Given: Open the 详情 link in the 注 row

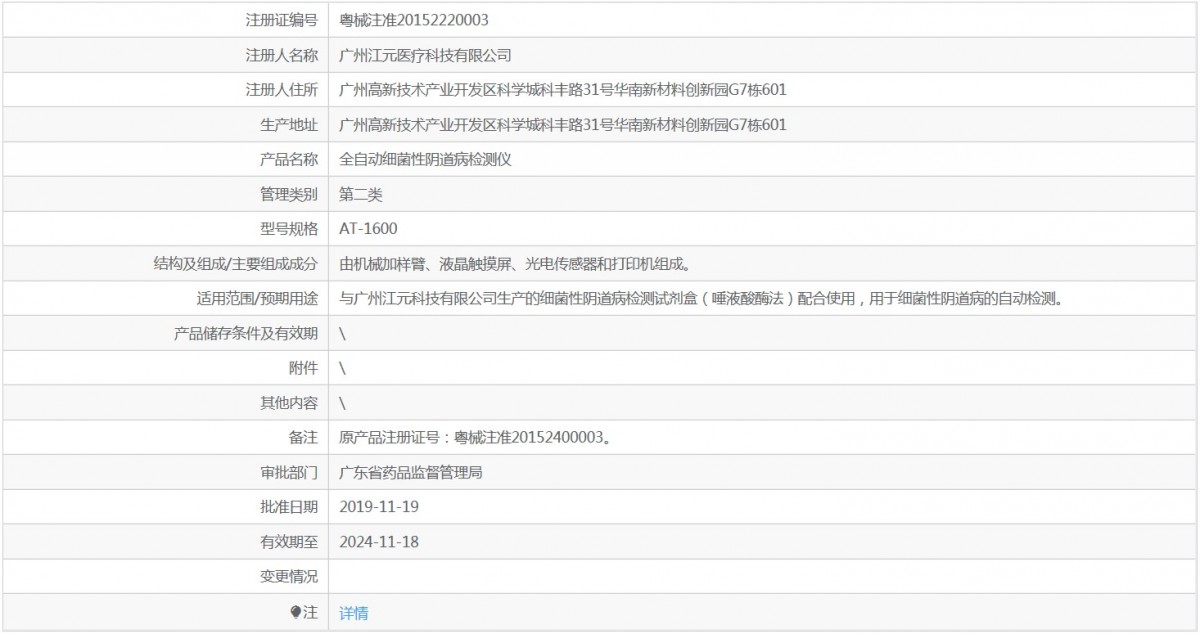Looking at the screenshot, I should (354, 613).
